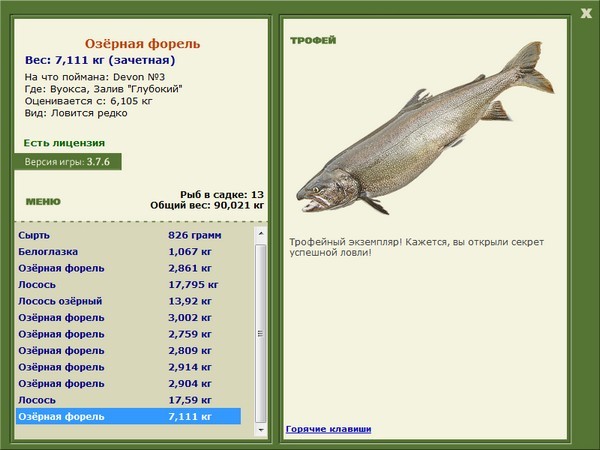Click the scroll down arrow of the fish list

261,430
